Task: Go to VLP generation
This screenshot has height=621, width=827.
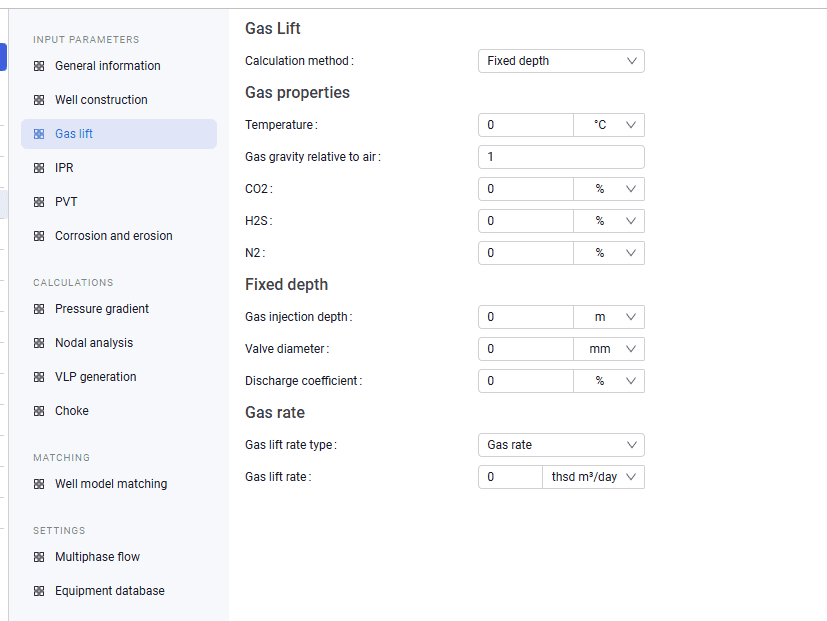Action: click(x=119, y=377)
